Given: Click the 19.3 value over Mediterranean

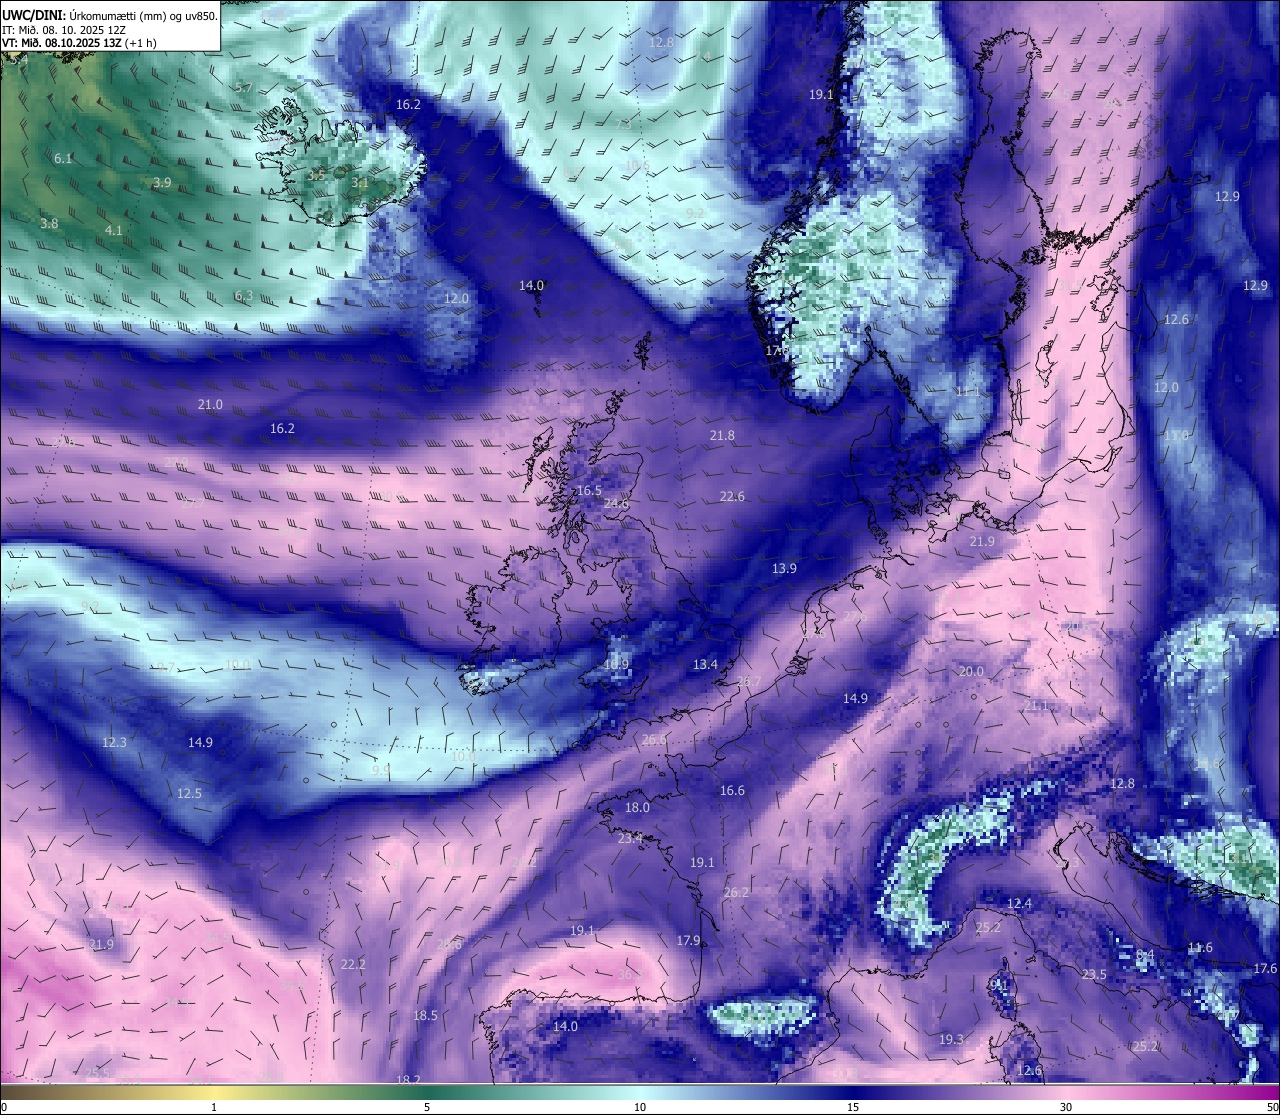Looking at the screenshot, I should 951,1041.
